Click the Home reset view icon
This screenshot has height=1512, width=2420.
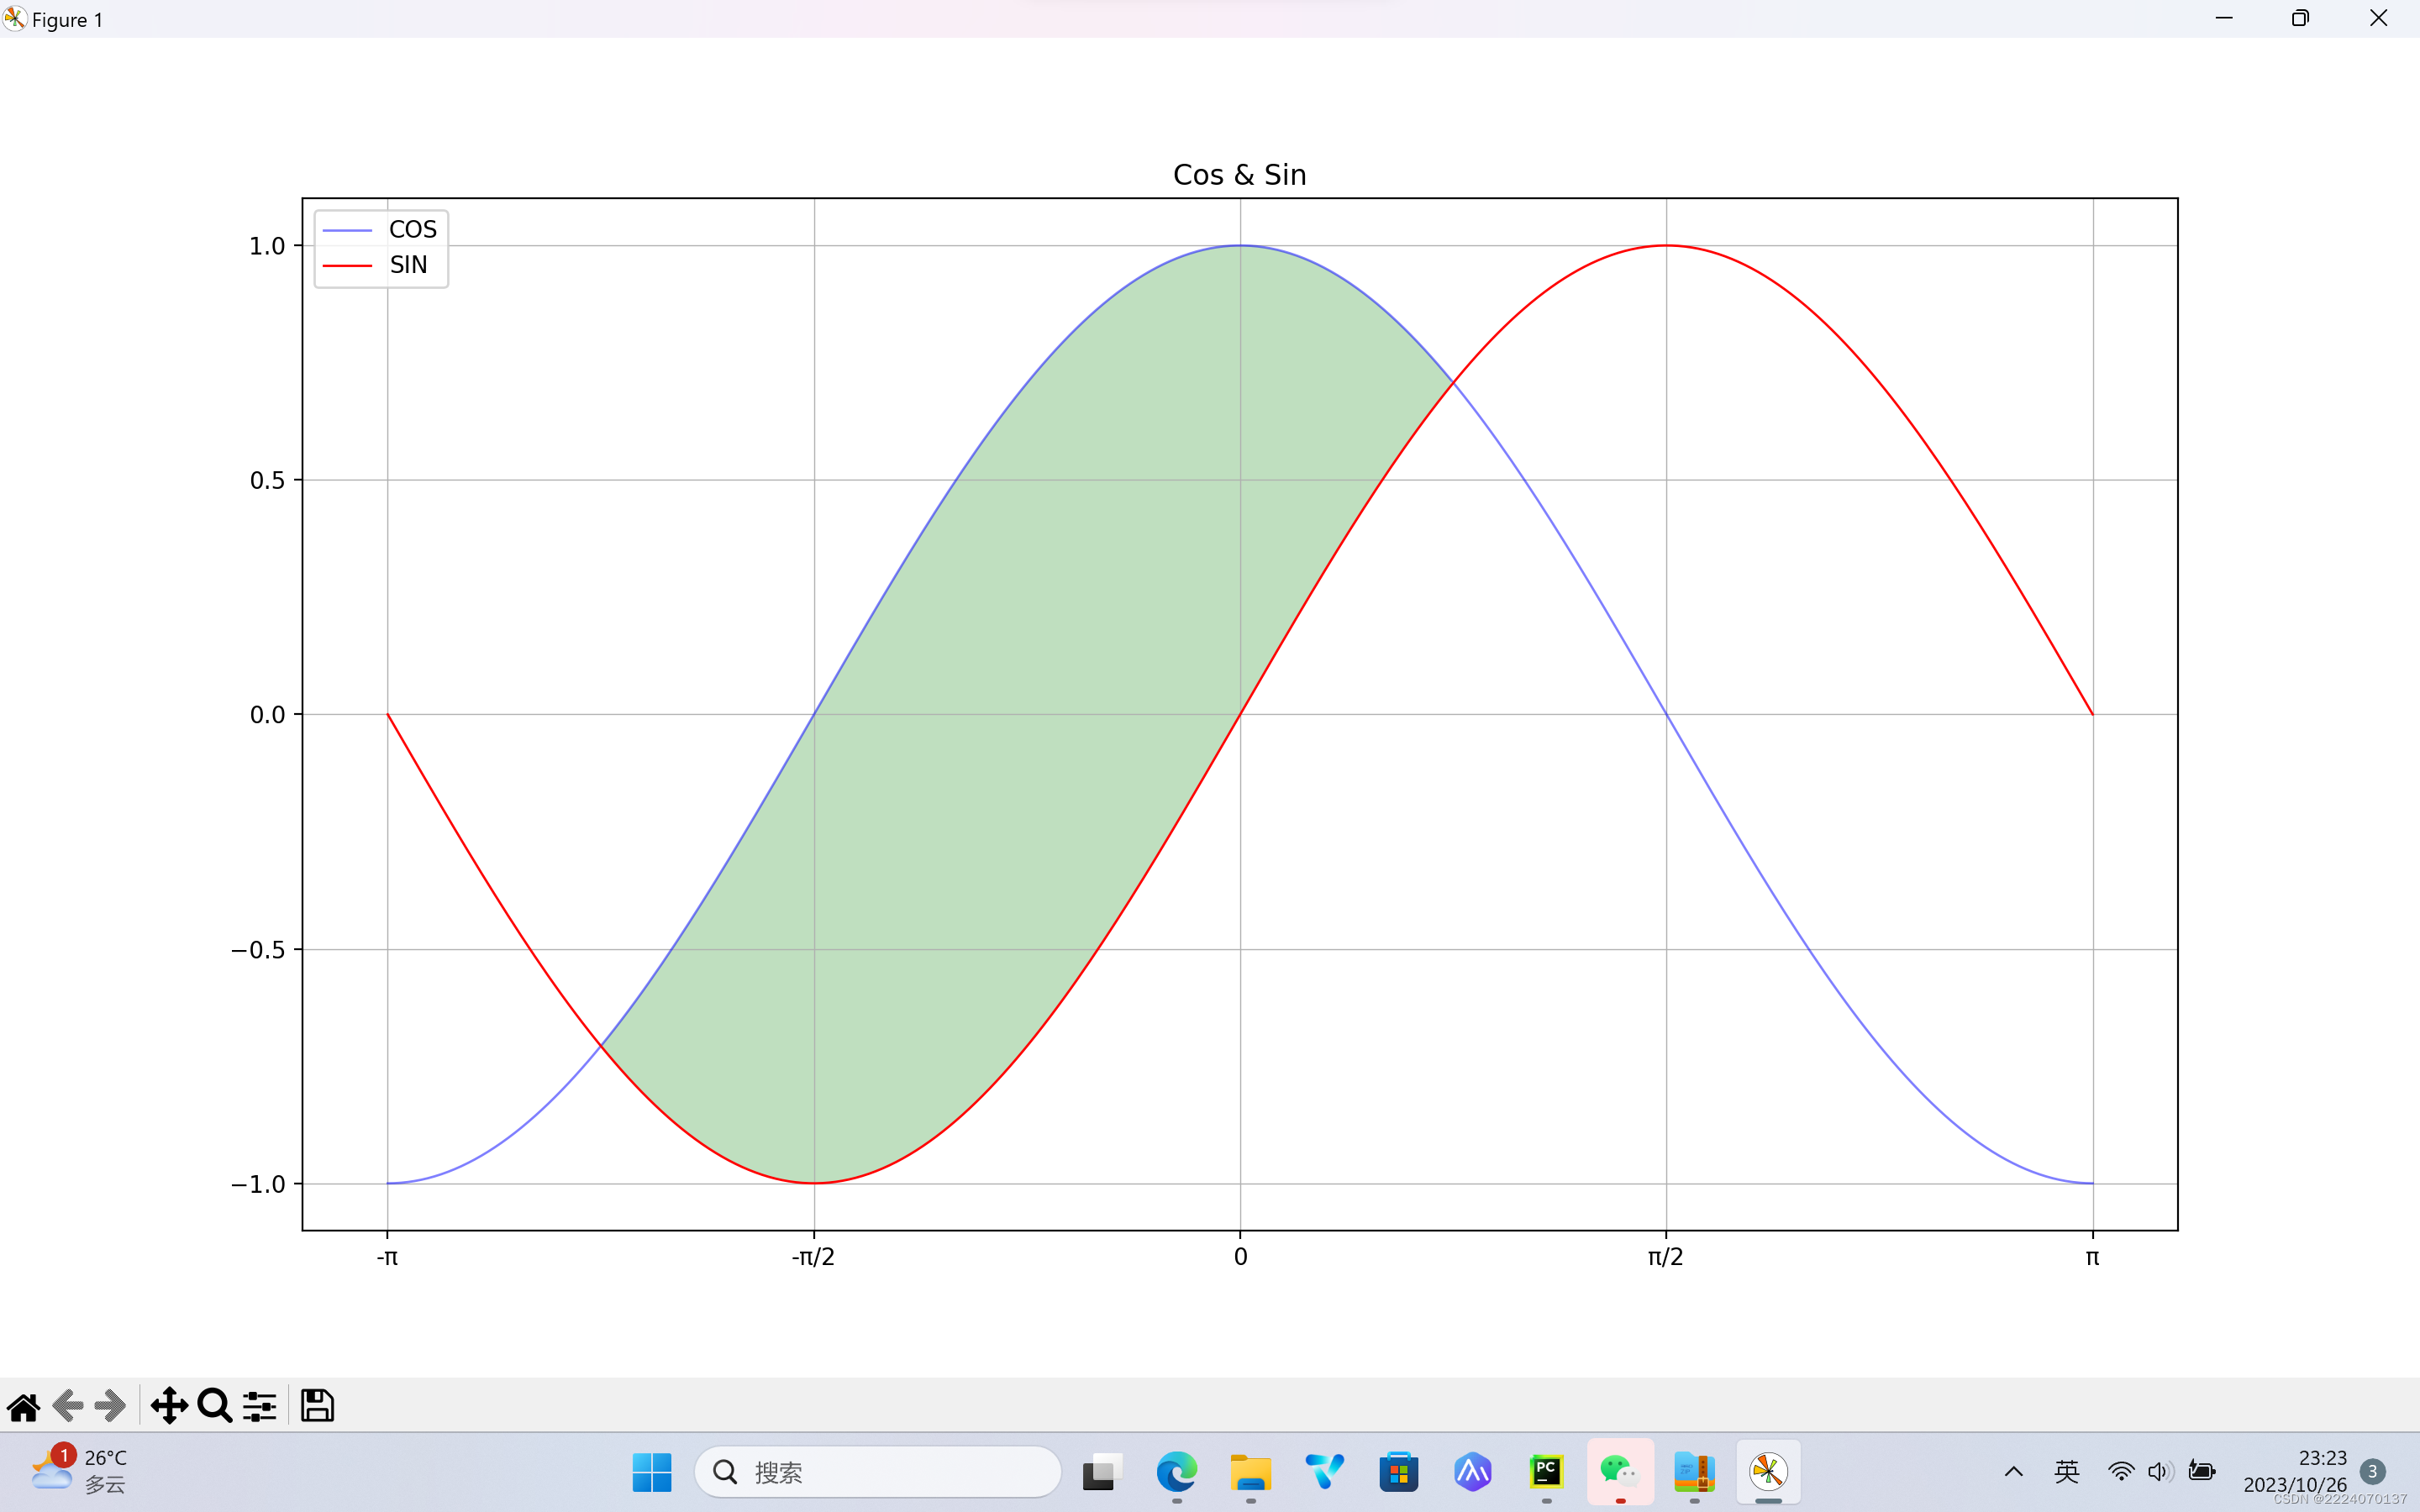click(24, 1406)
